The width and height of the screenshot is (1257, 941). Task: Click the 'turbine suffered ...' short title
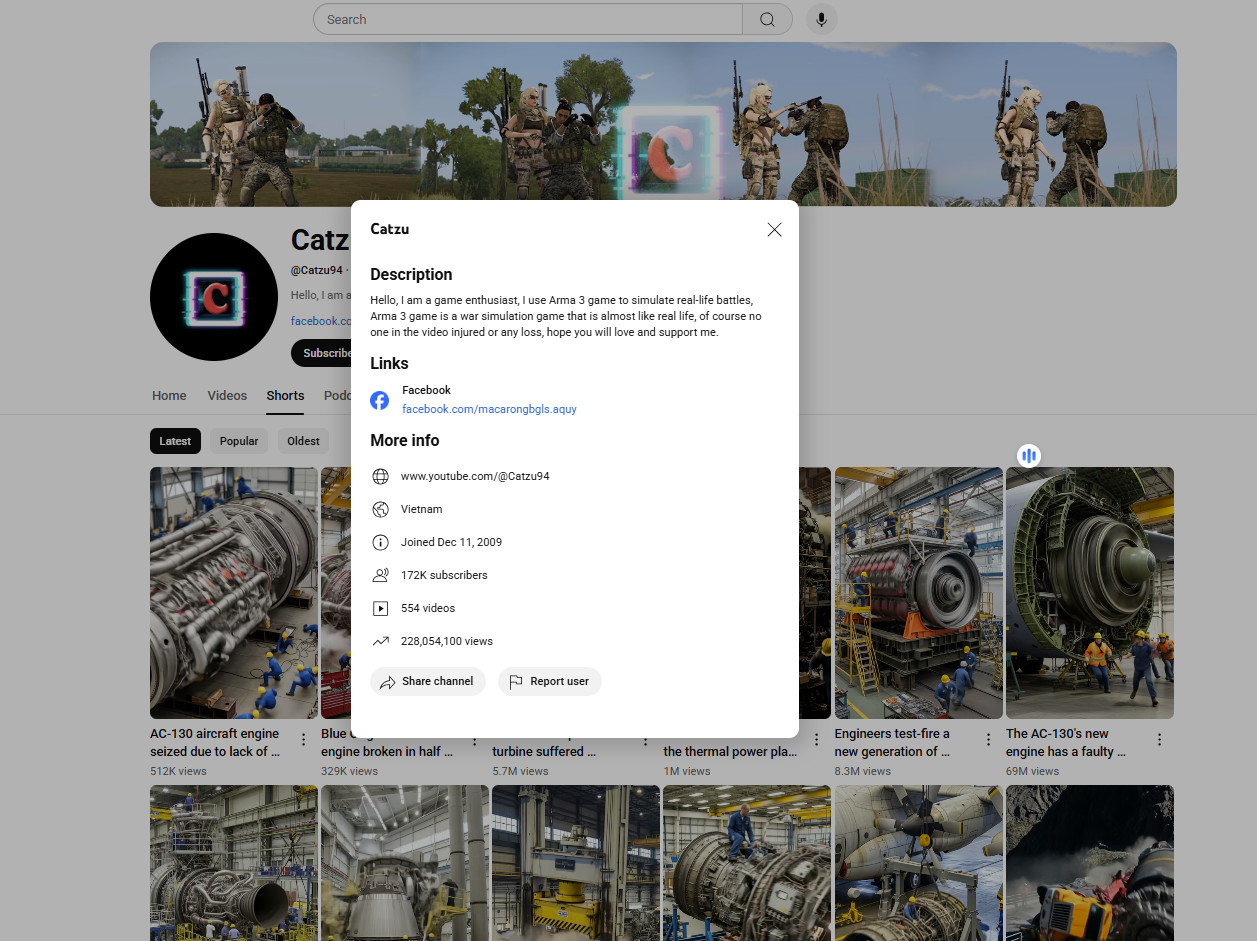click(x=544, y=752)
